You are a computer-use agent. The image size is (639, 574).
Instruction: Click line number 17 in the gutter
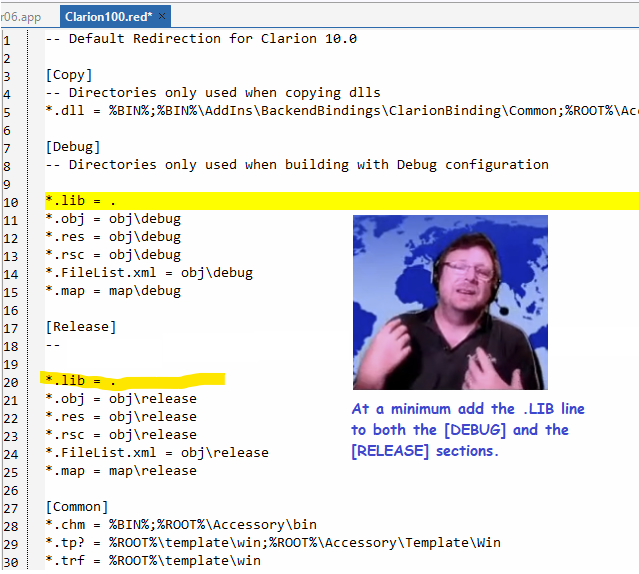pos(10,327)
